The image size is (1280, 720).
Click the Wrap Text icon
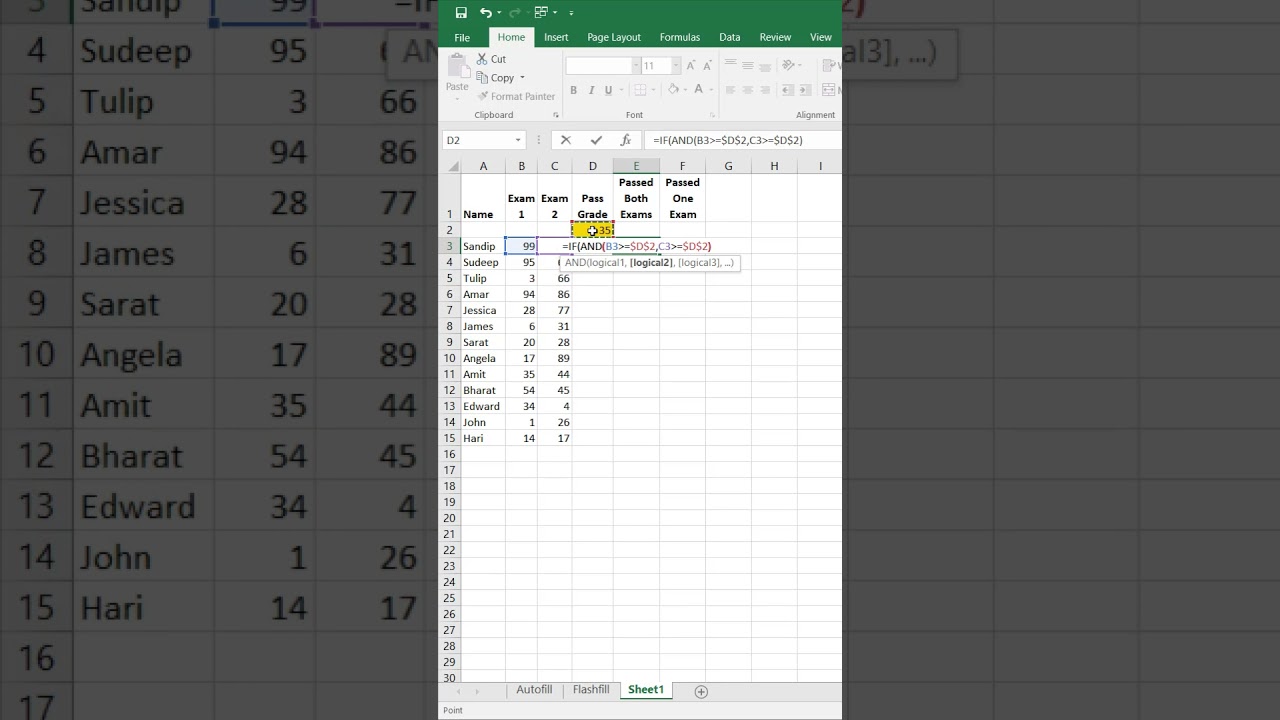point(830,65)
